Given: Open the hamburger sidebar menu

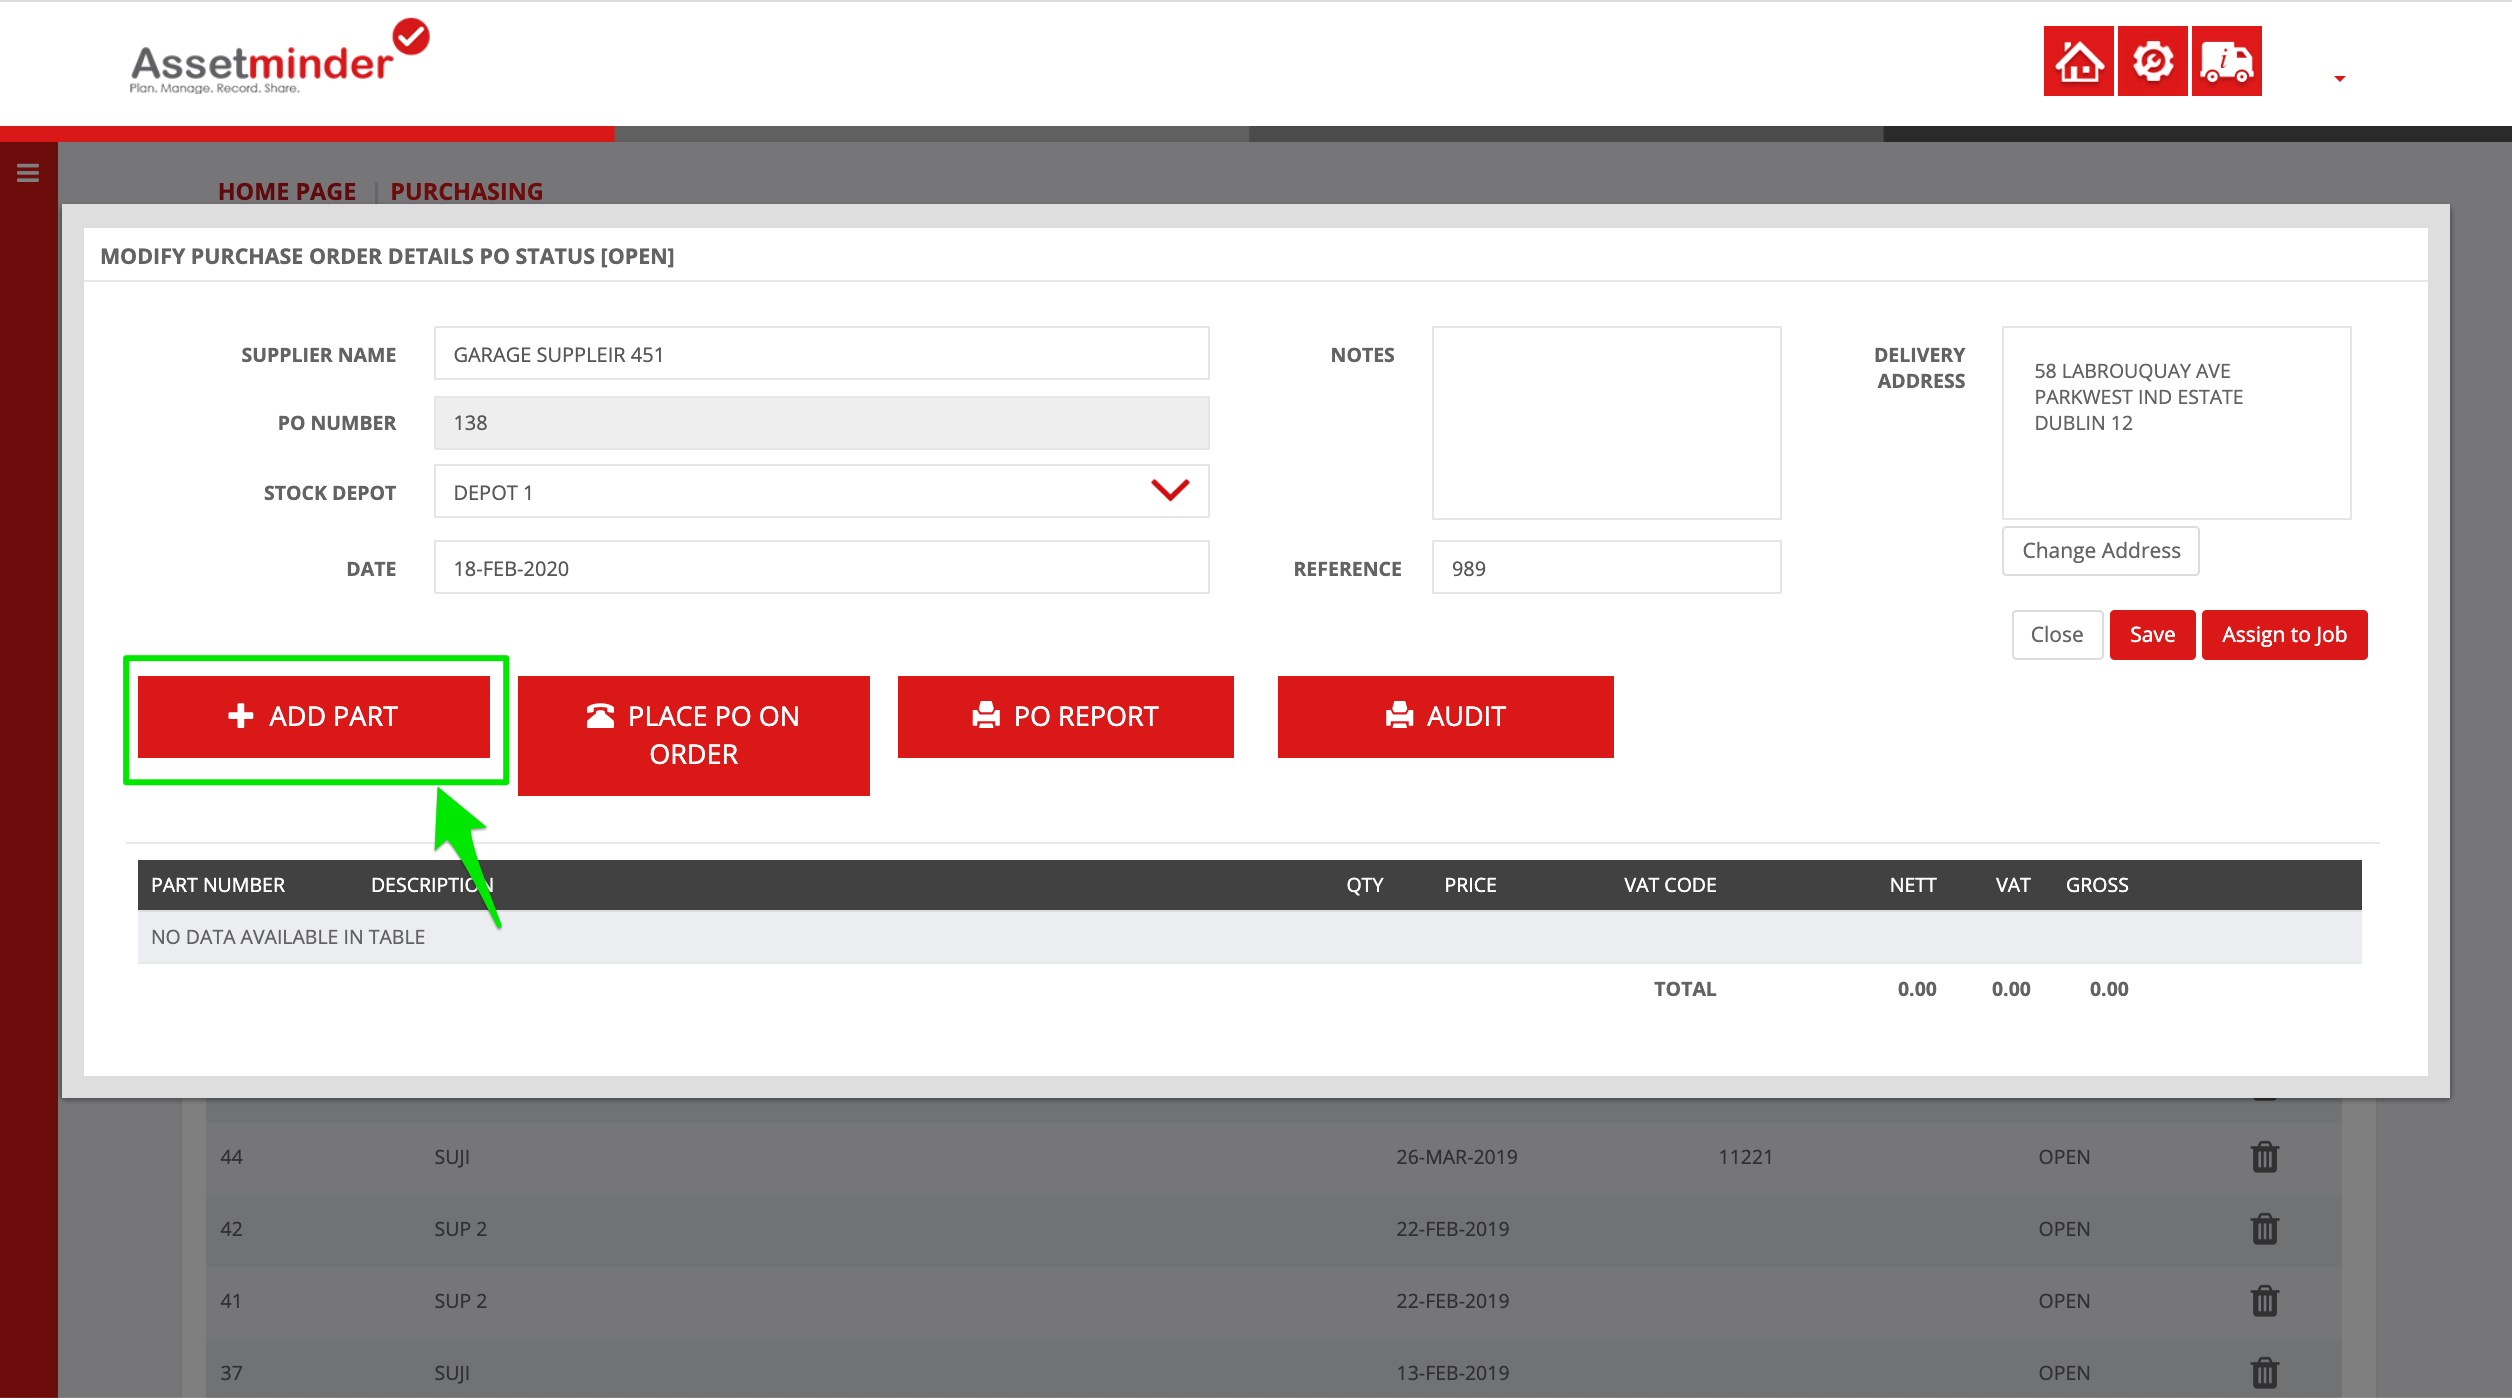Looking at the screenshot, I should click(x=28, y=173).
